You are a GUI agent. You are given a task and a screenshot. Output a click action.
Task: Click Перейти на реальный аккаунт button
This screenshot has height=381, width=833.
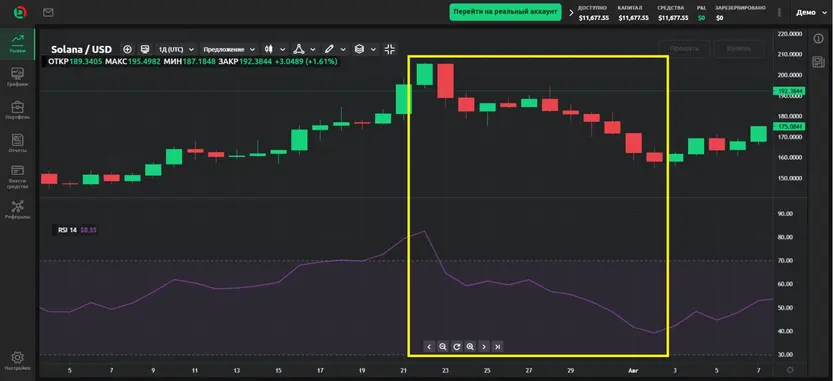506,12
